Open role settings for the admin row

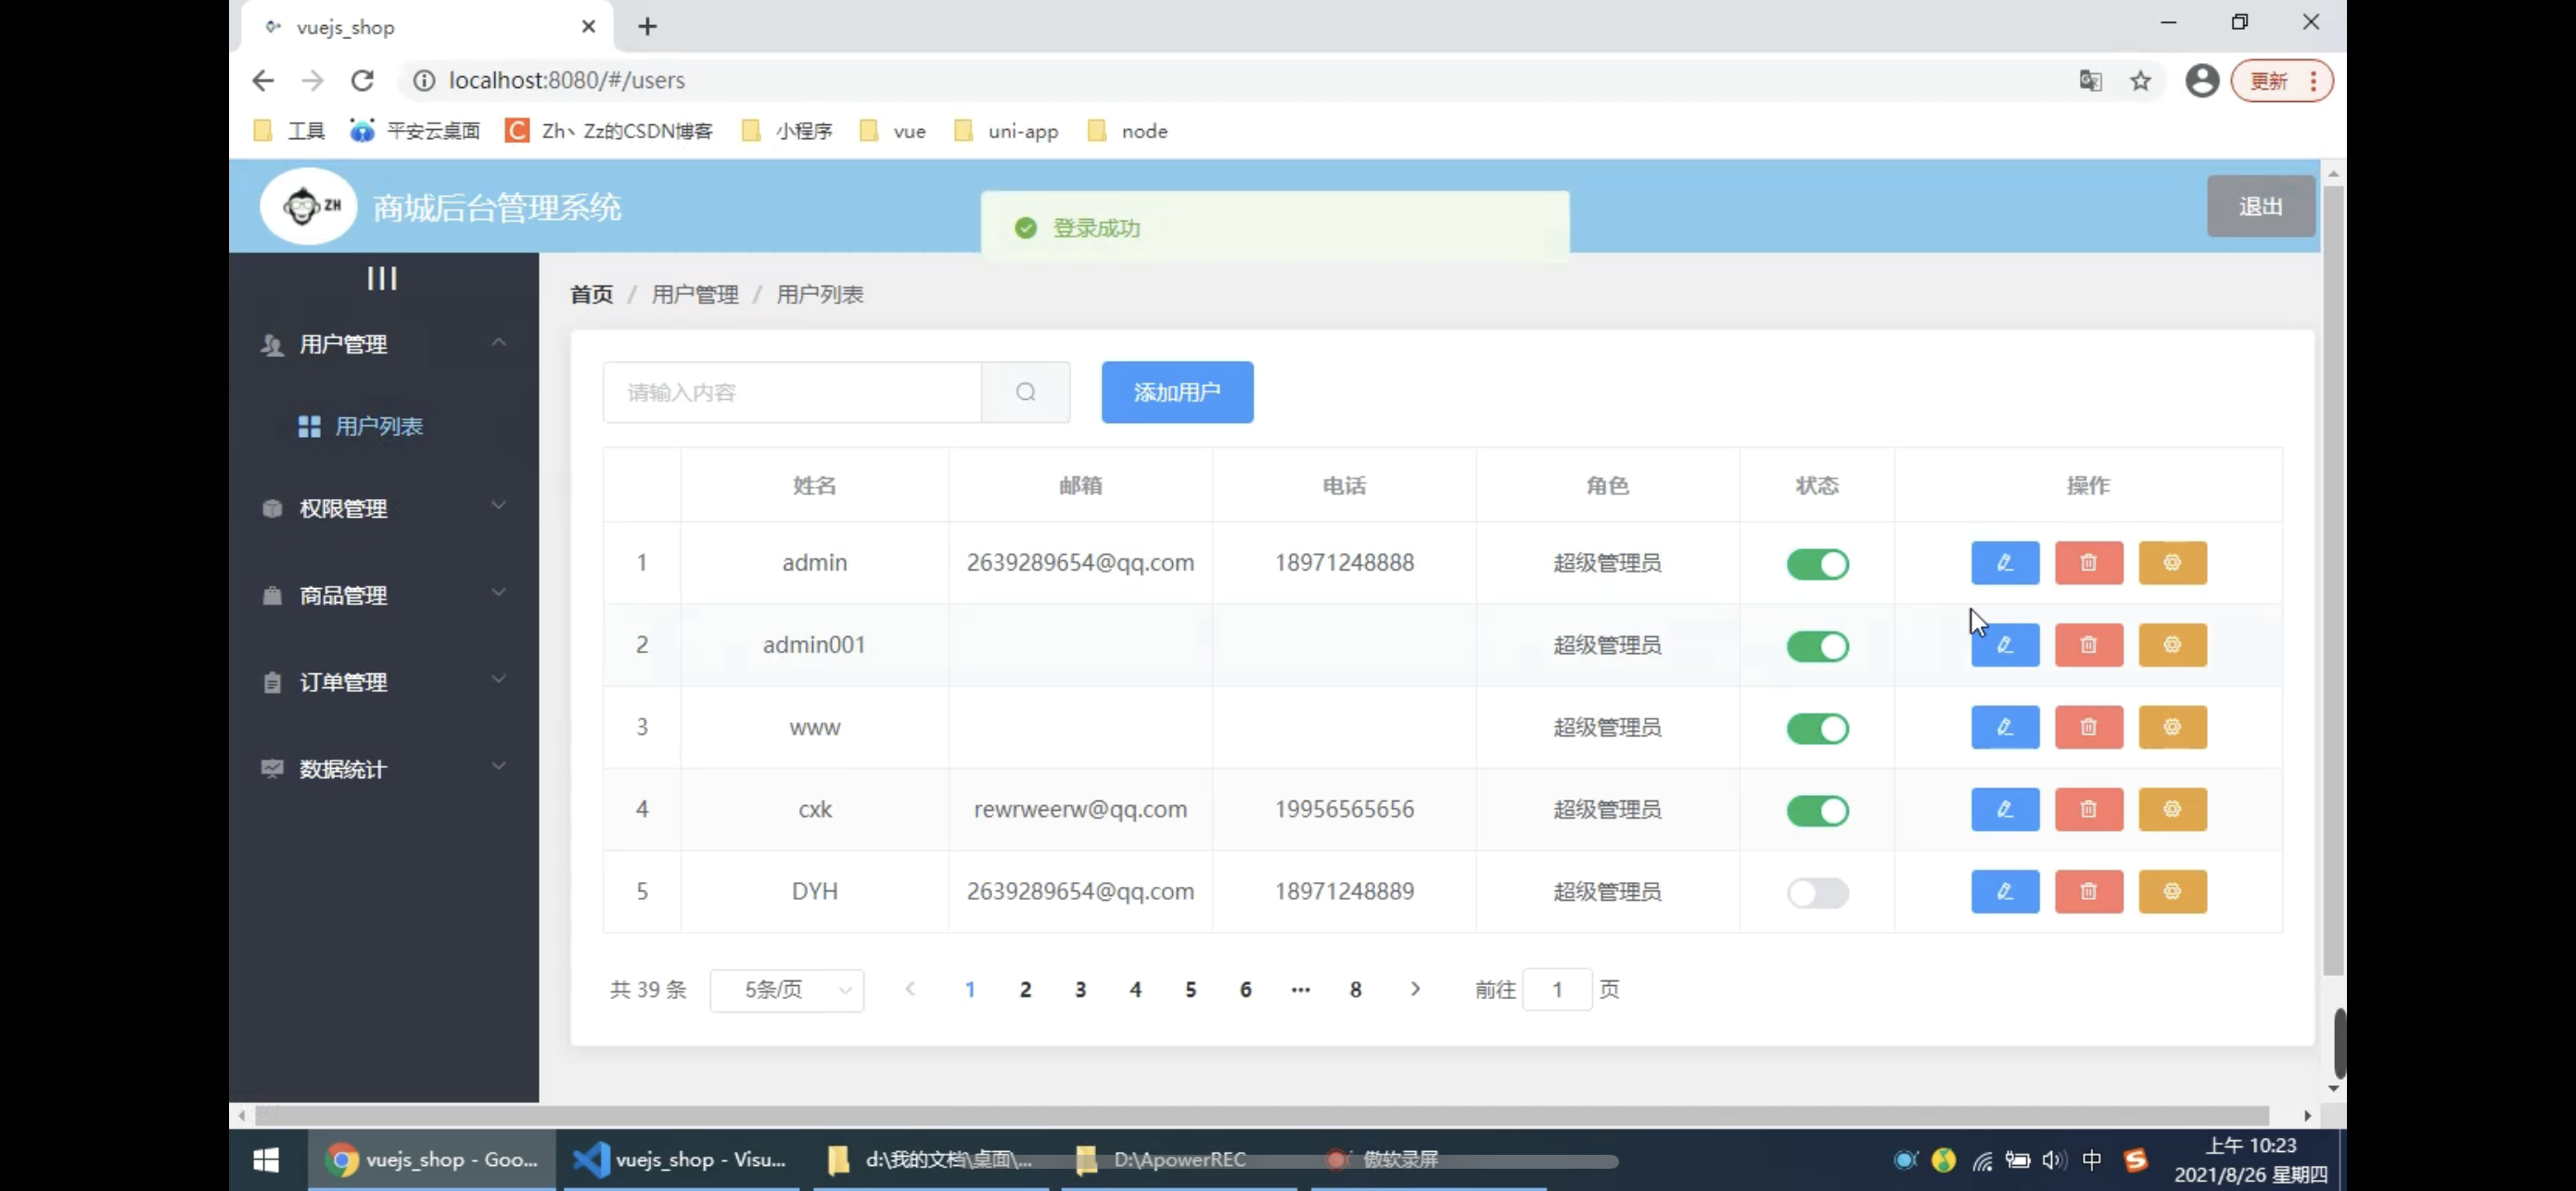click(2172, 563)
